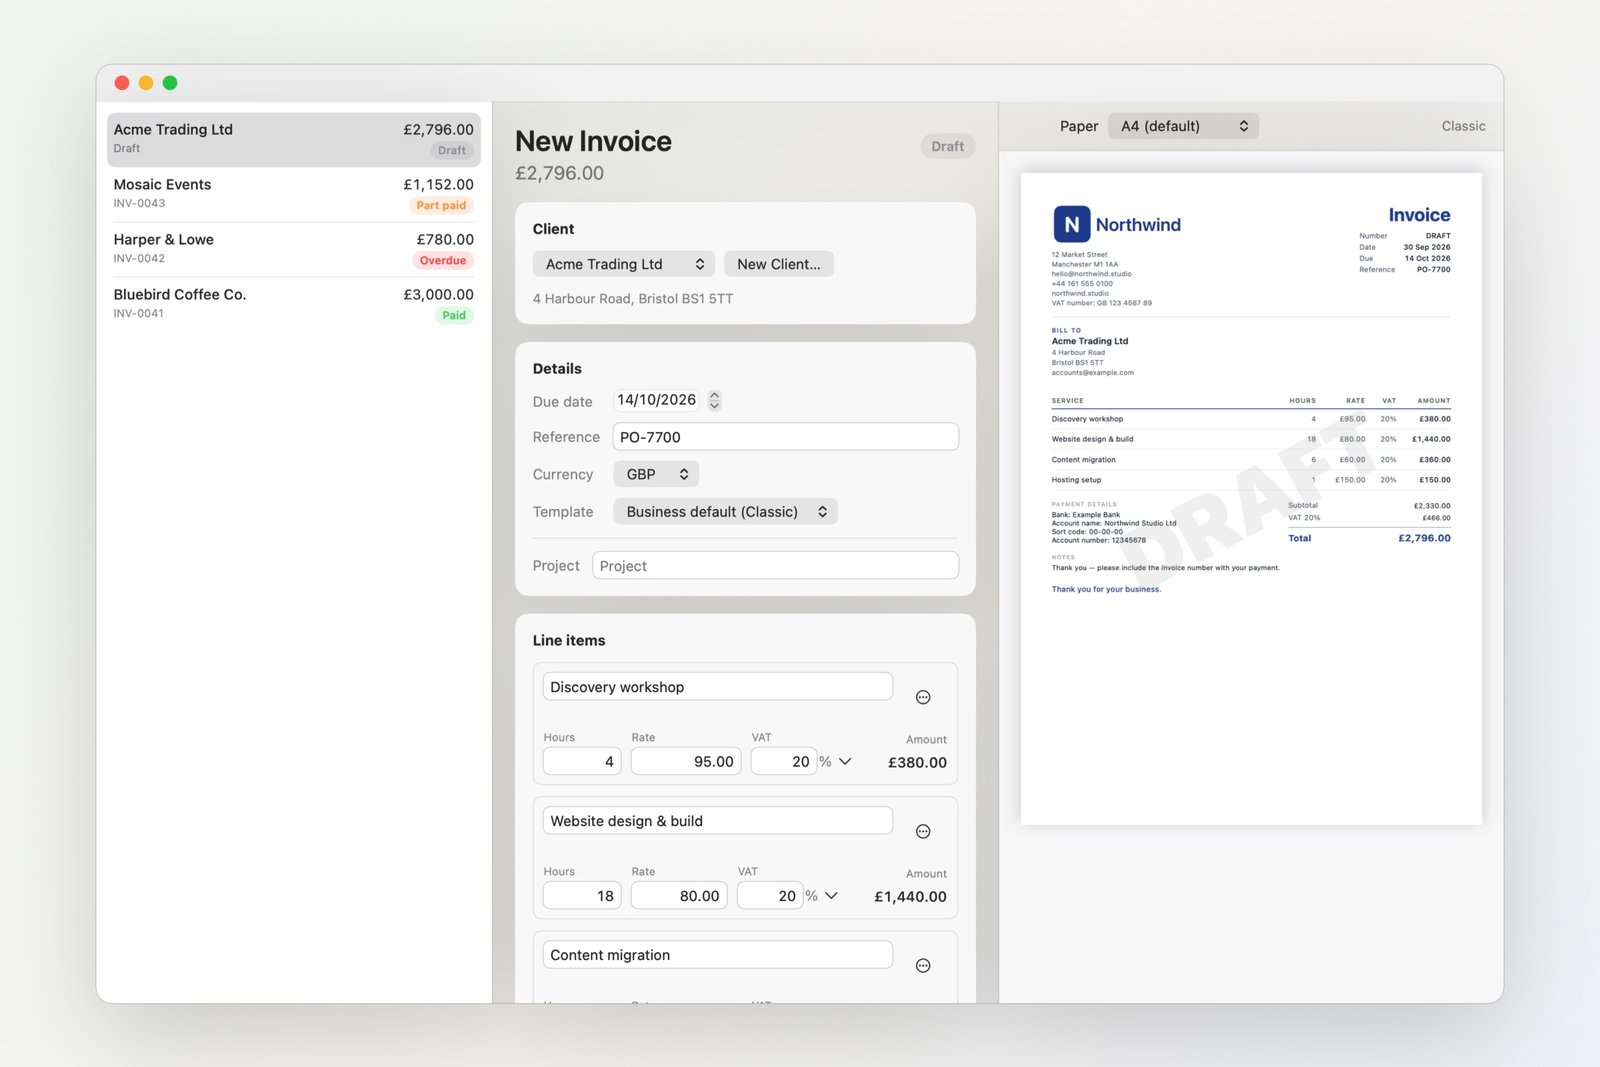This screenshot has height=1067, width=1600.
Task: Select the Harper & Lowe overdue invoice
Action: [x=293, y=249]
